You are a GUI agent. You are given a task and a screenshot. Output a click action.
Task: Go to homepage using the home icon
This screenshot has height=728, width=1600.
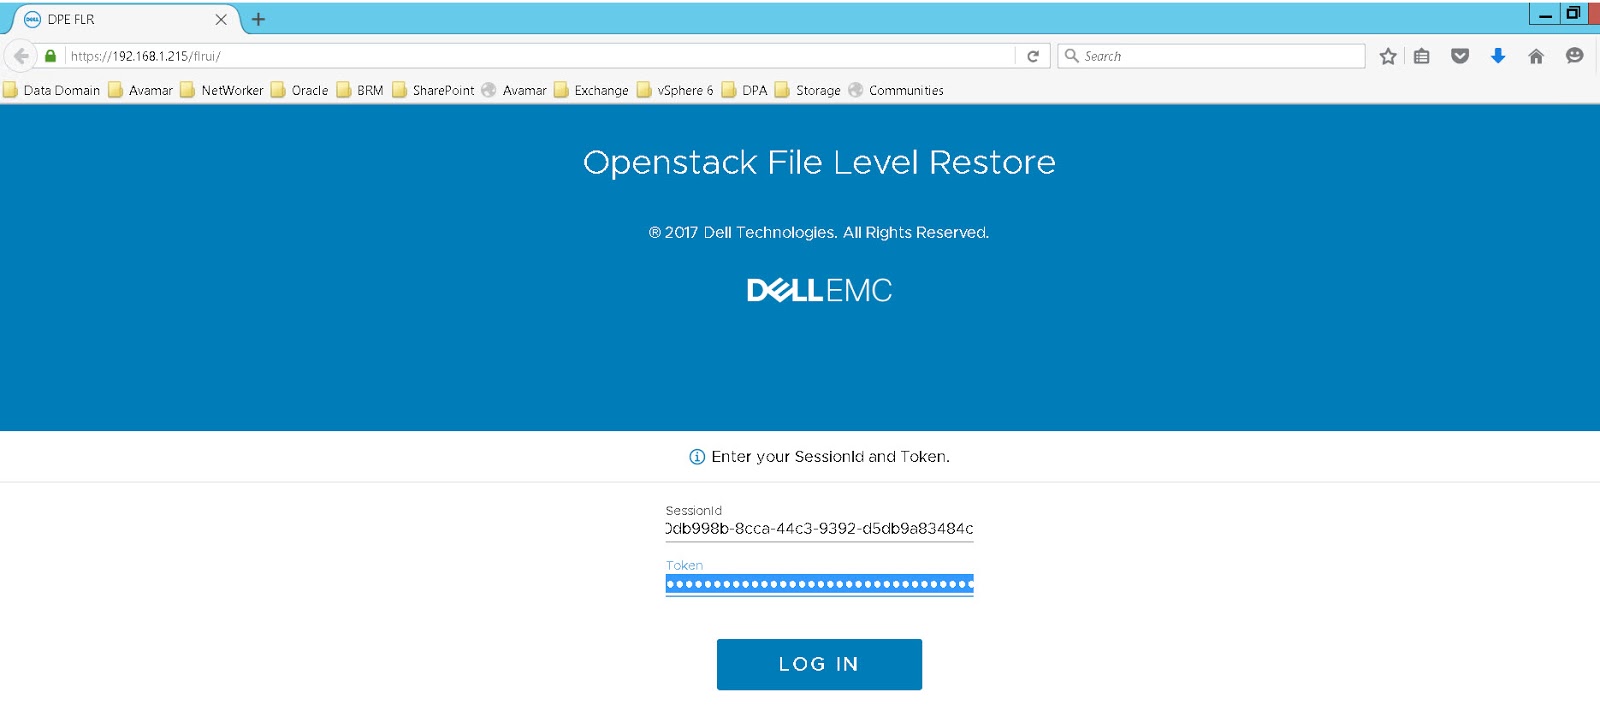point(1535,56)
